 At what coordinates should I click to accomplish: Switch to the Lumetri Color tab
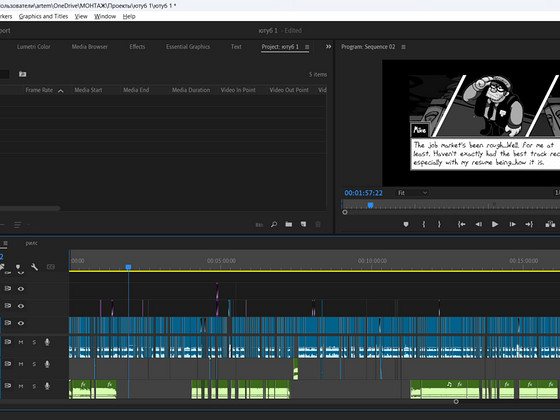point(34,47)
